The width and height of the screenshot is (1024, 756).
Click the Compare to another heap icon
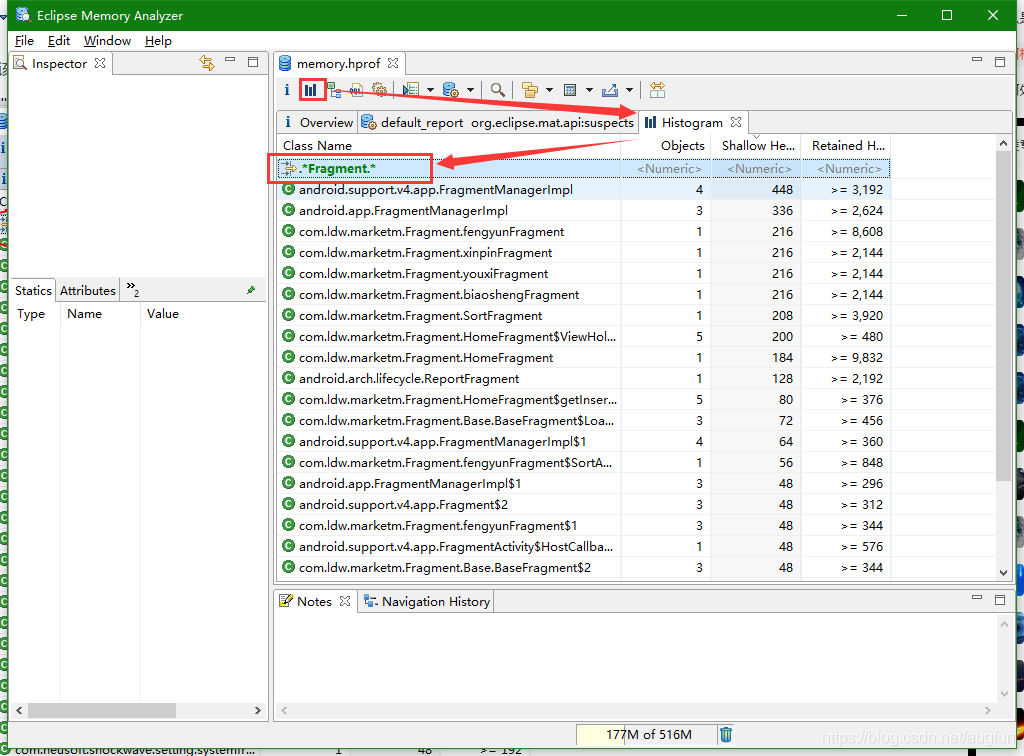coord(658,90)
